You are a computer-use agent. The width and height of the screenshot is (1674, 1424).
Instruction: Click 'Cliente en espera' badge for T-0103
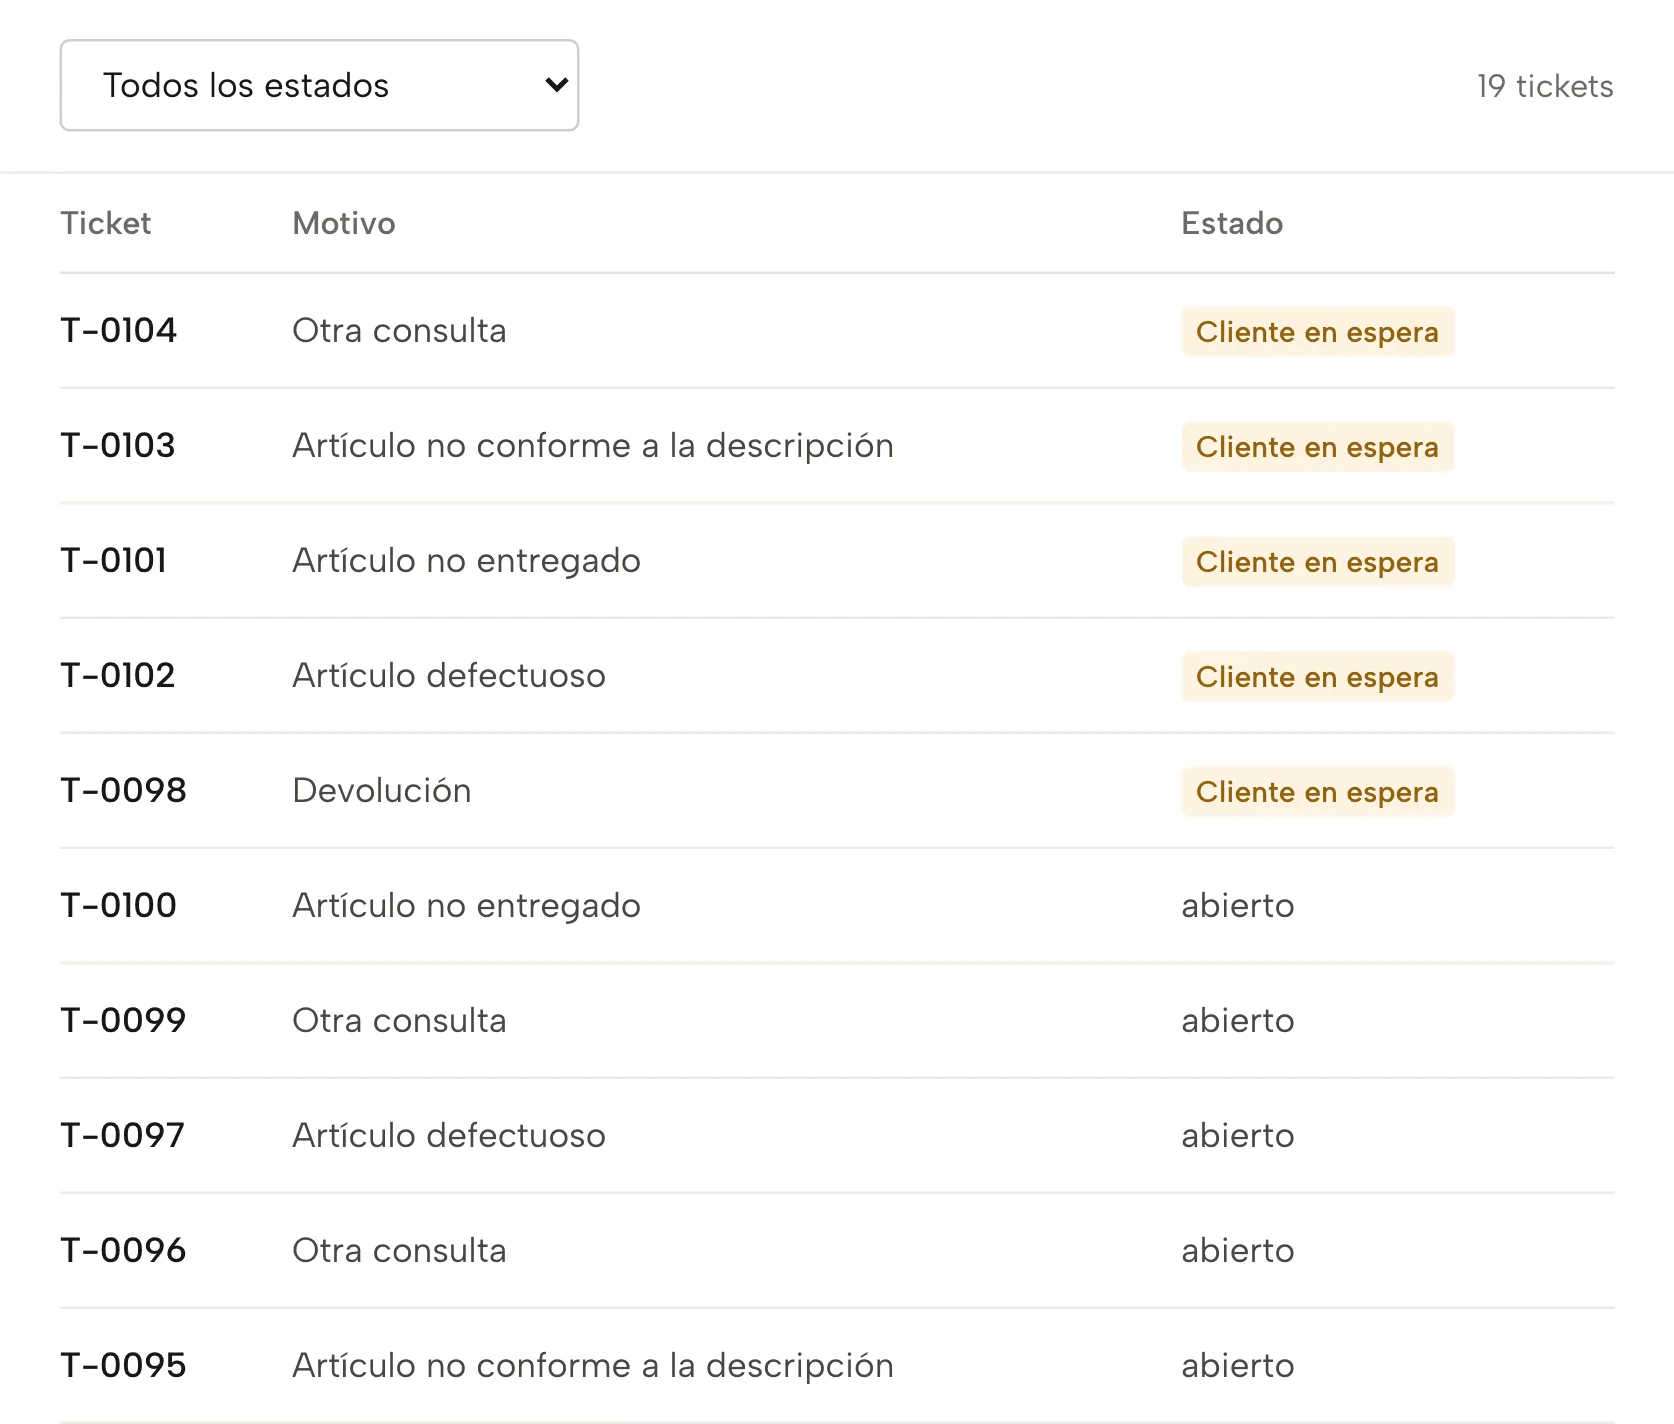click(1317, 446)
